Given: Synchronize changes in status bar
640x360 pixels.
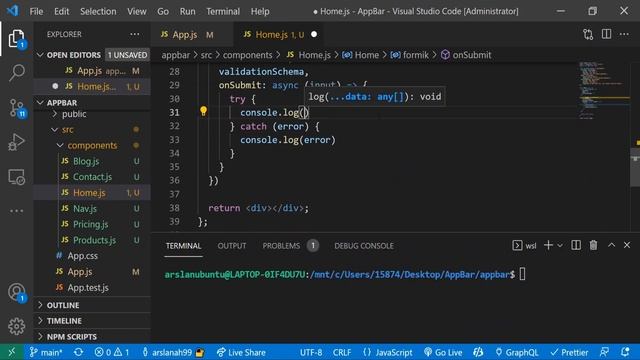Looking at the screenshot, I should [78, 352].
